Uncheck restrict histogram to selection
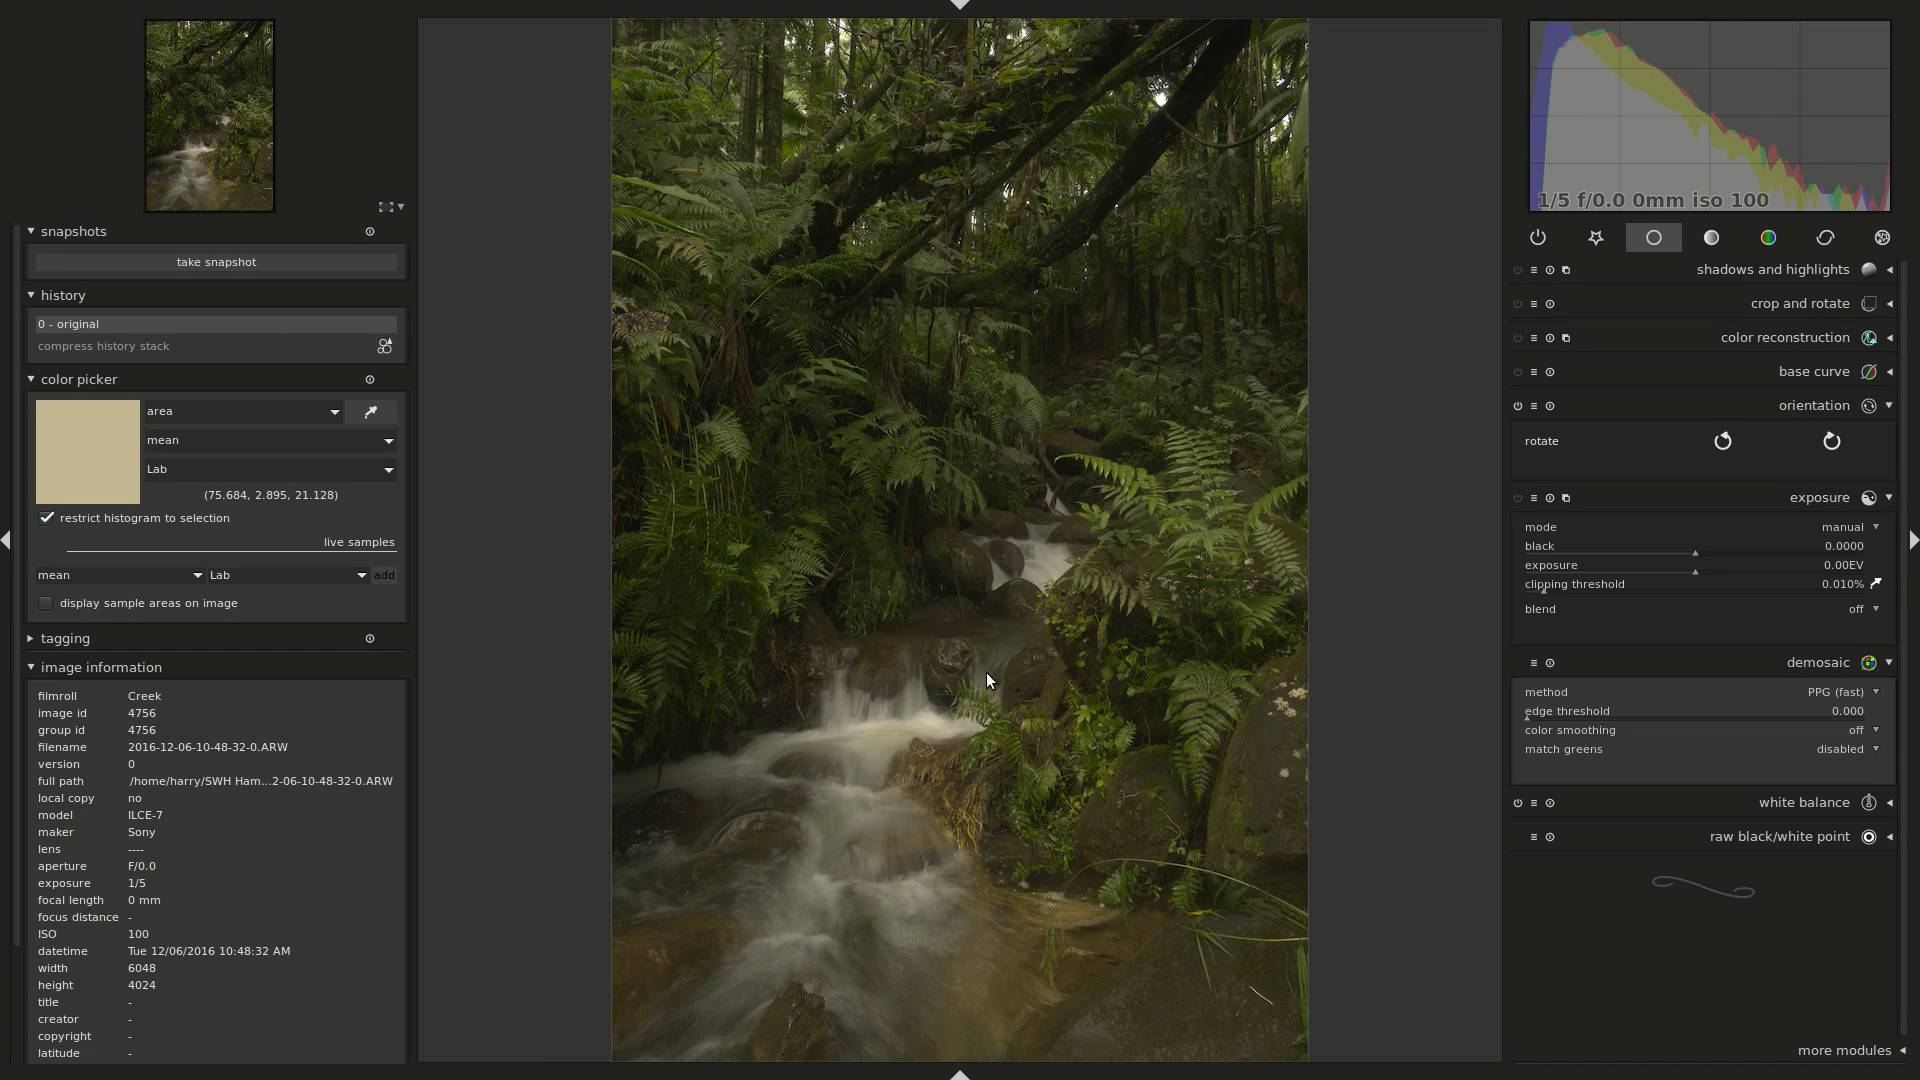This screenshot has height=1080, width=1920. point(47,518)
